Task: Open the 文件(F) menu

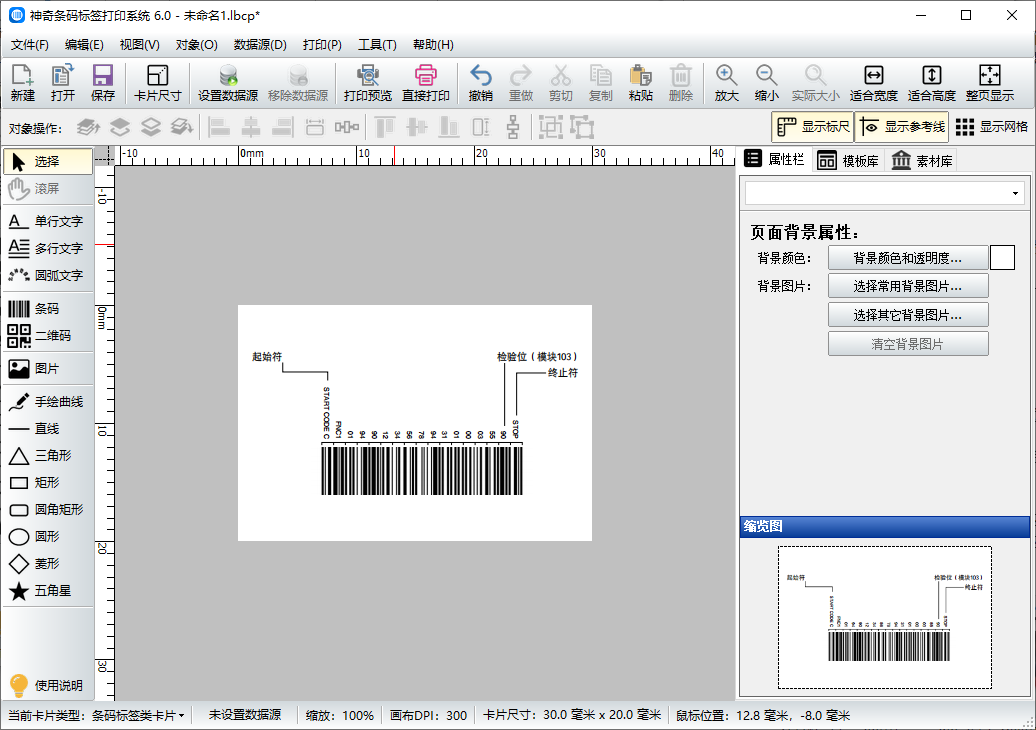Action: tap(30, 45)
